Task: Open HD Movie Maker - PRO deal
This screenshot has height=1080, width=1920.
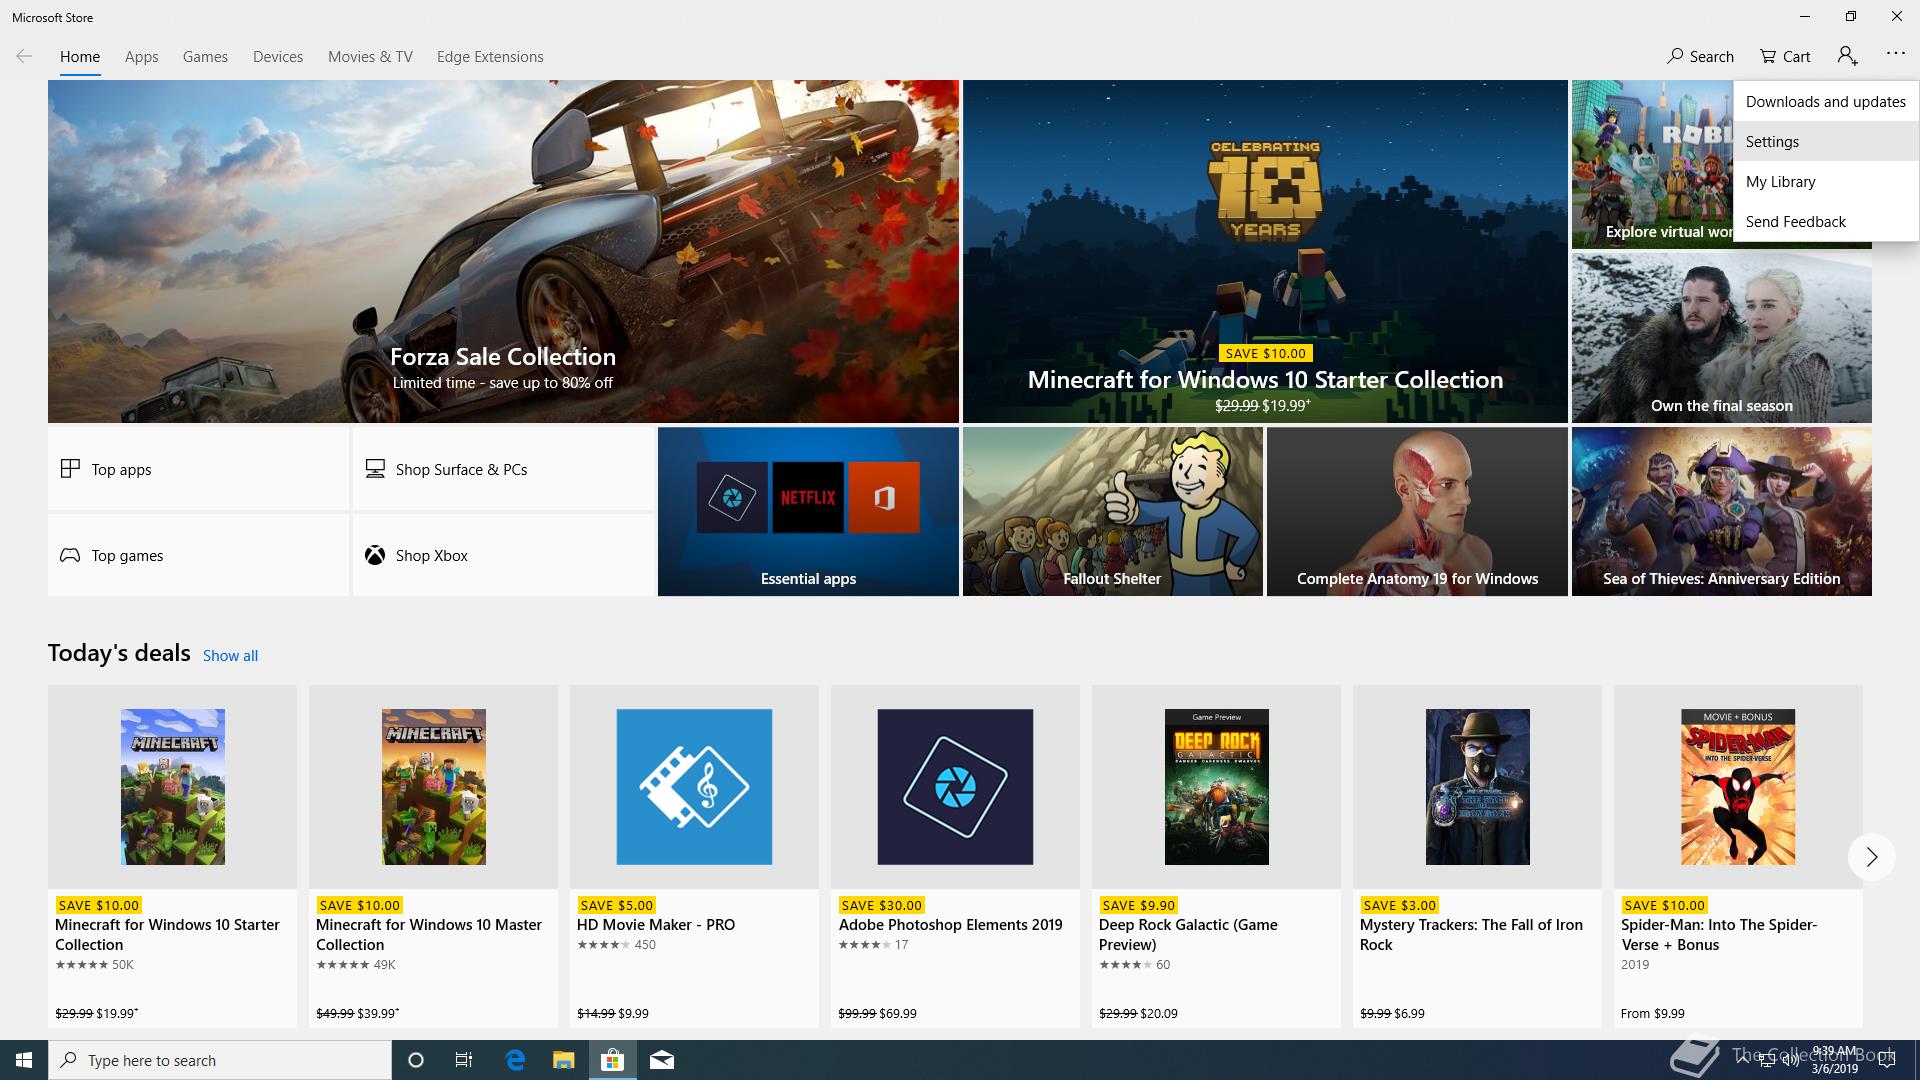Action: 694,856
